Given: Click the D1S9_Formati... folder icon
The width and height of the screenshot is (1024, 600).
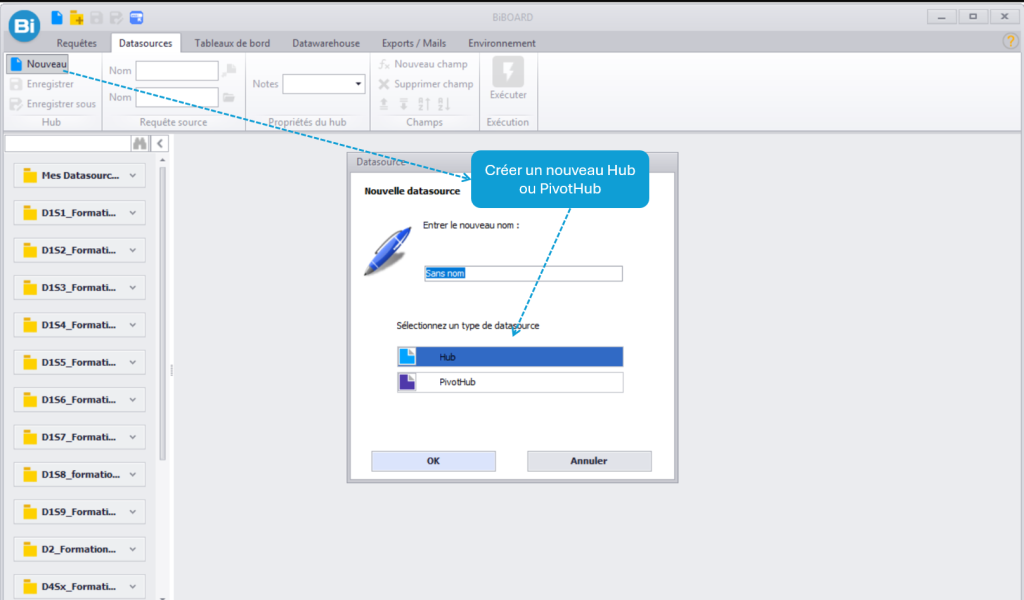Looking at the screenshot, I should (x=30, y=512).
